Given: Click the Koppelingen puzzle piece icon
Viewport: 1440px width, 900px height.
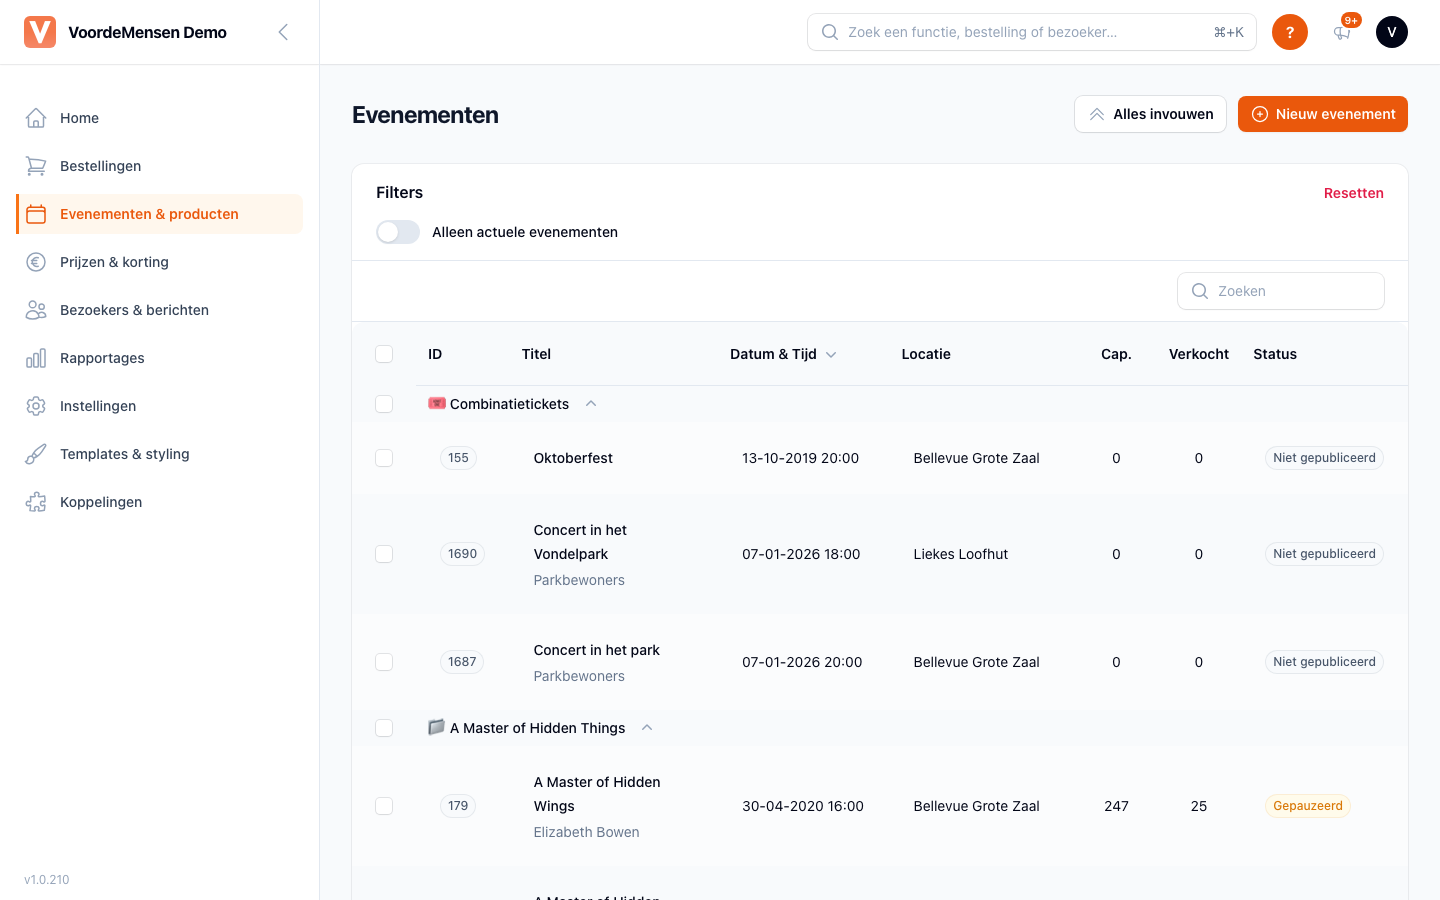Looking at the screenshot, I should 36,502.
